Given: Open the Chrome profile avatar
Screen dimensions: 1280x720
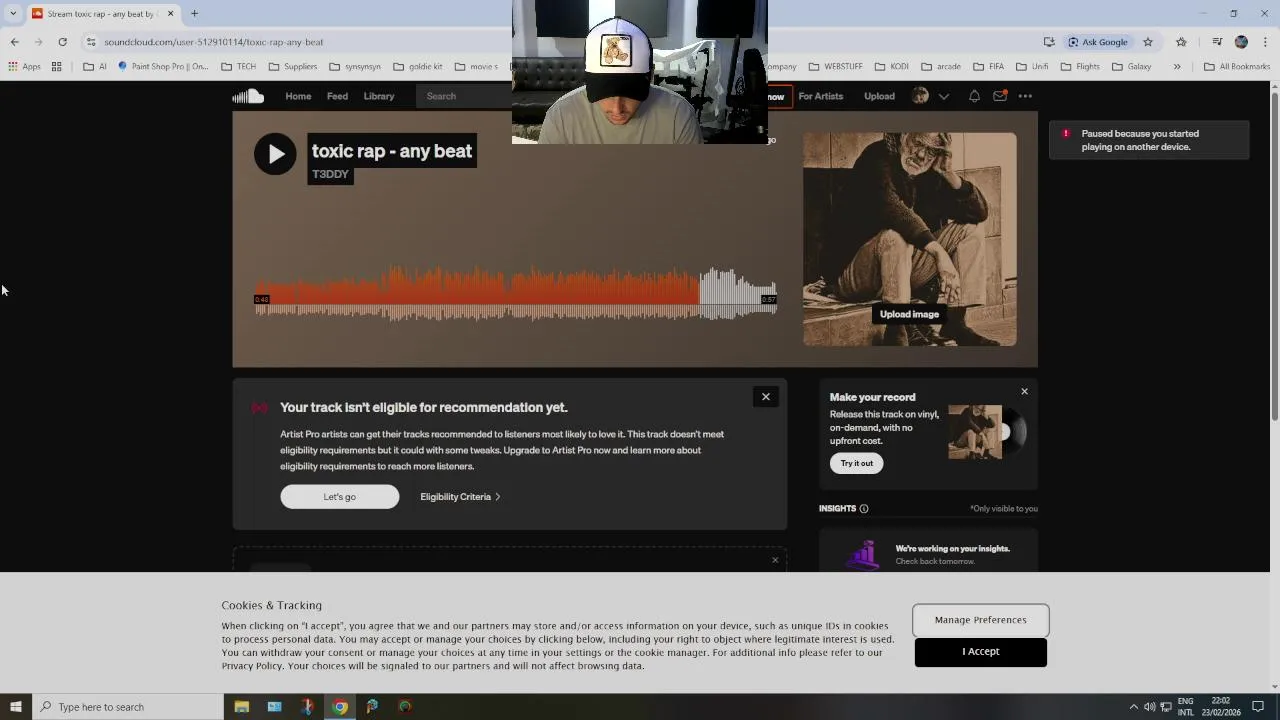Looking at the screenshot, I should click(x=1241, y=42).
